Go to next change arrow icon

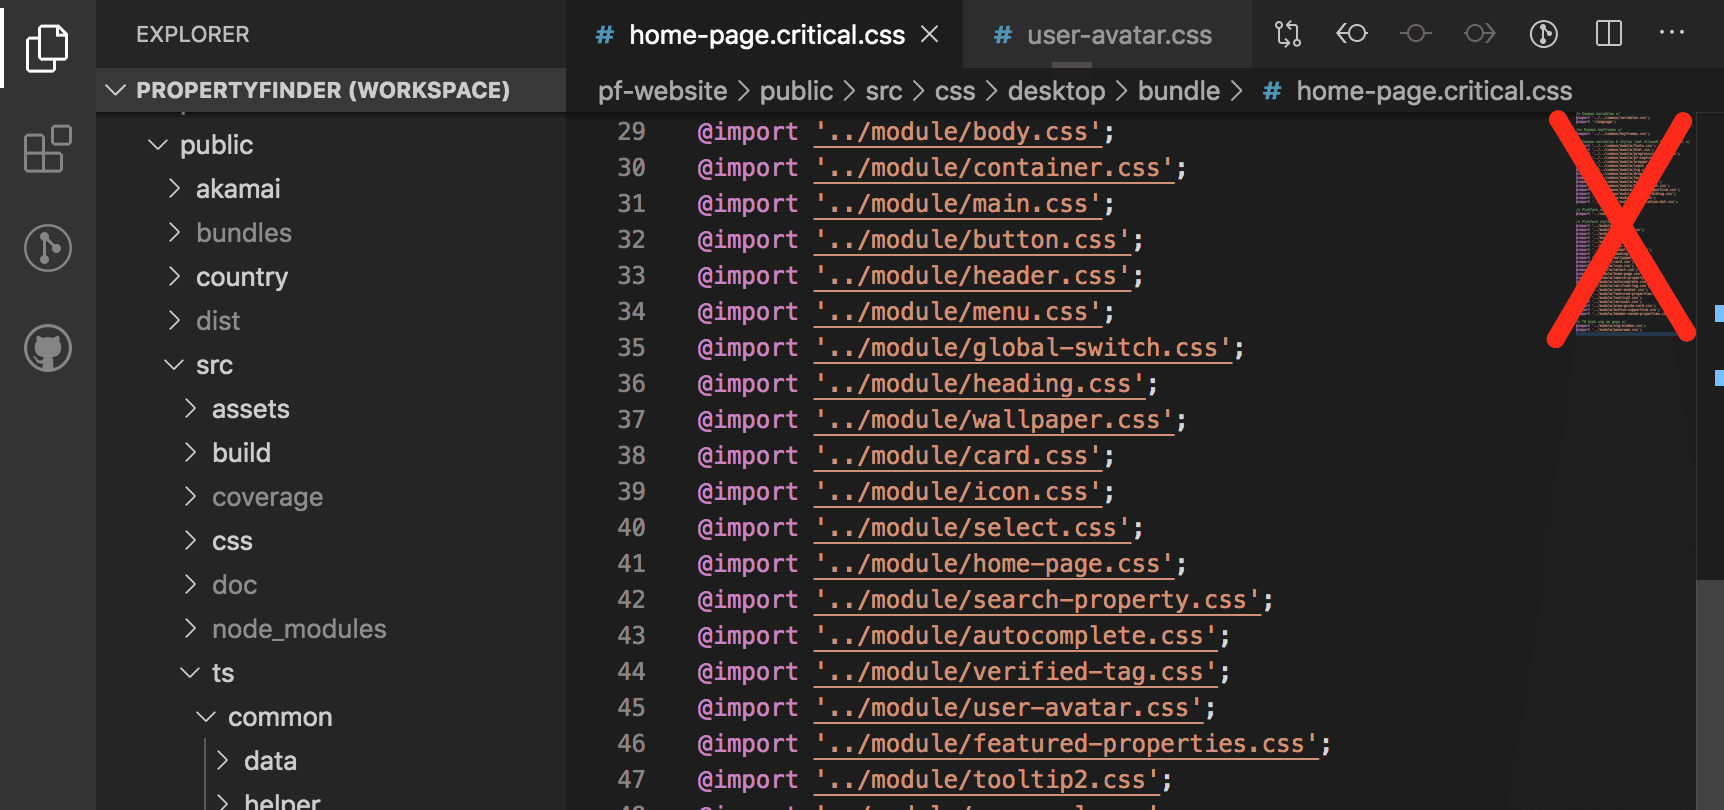coord(1479,34)
